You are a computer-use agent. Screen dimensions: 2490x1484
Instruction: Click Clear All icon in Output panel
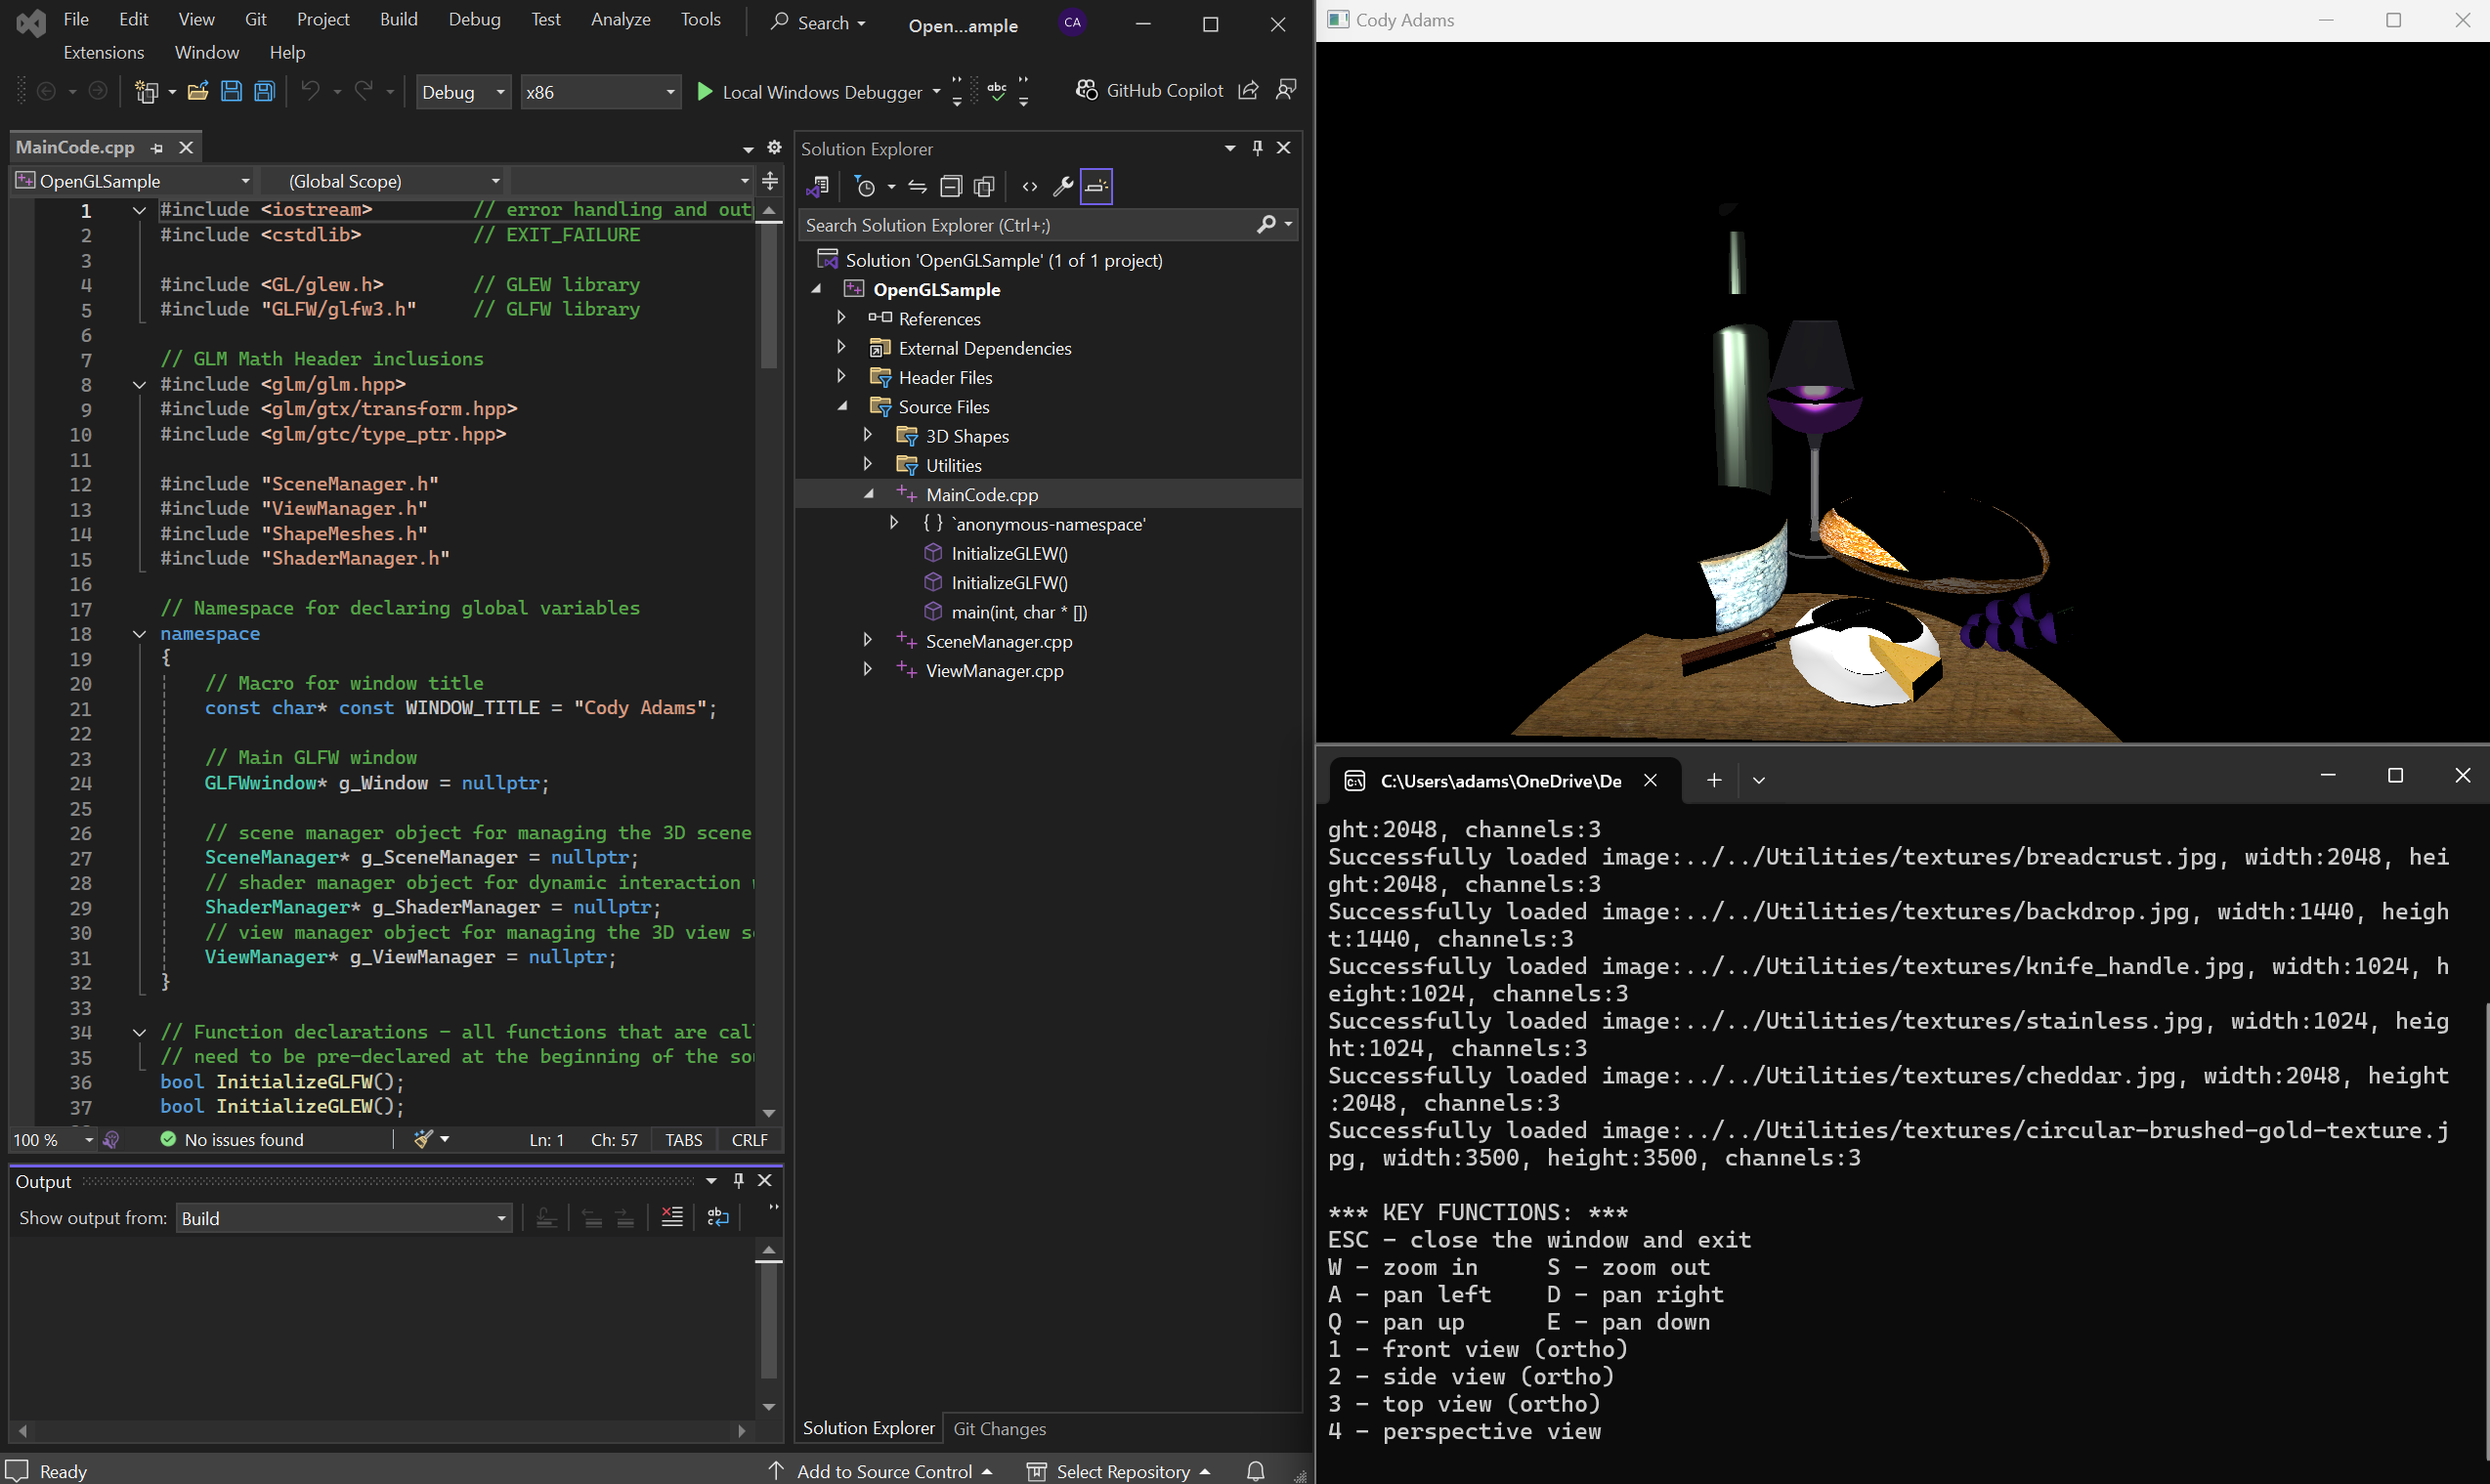(x=672, y=1217)
